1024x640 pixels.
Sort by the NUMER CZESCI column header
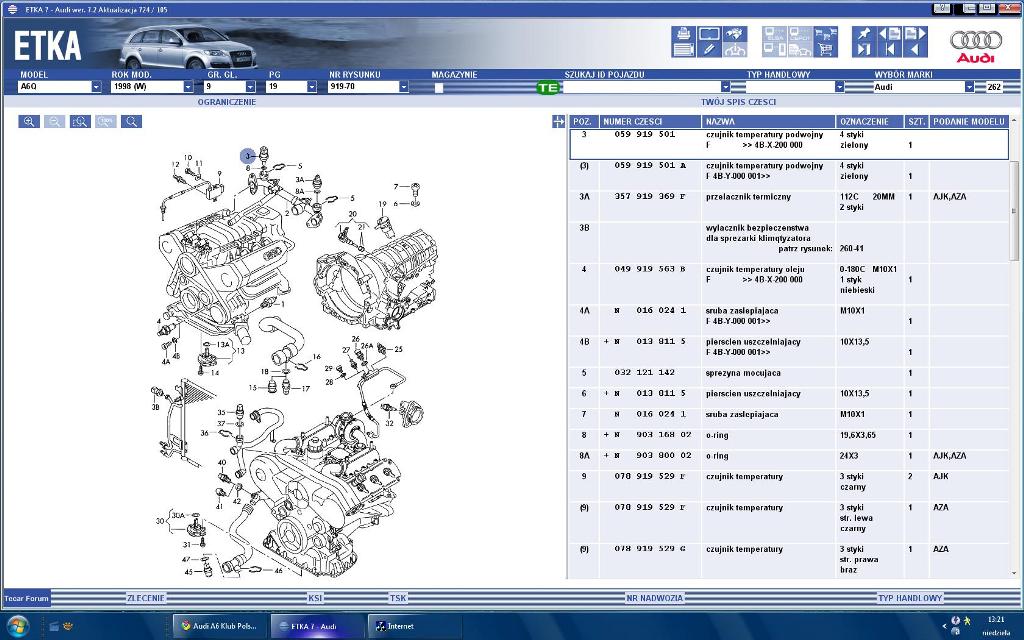pos(650,121)
